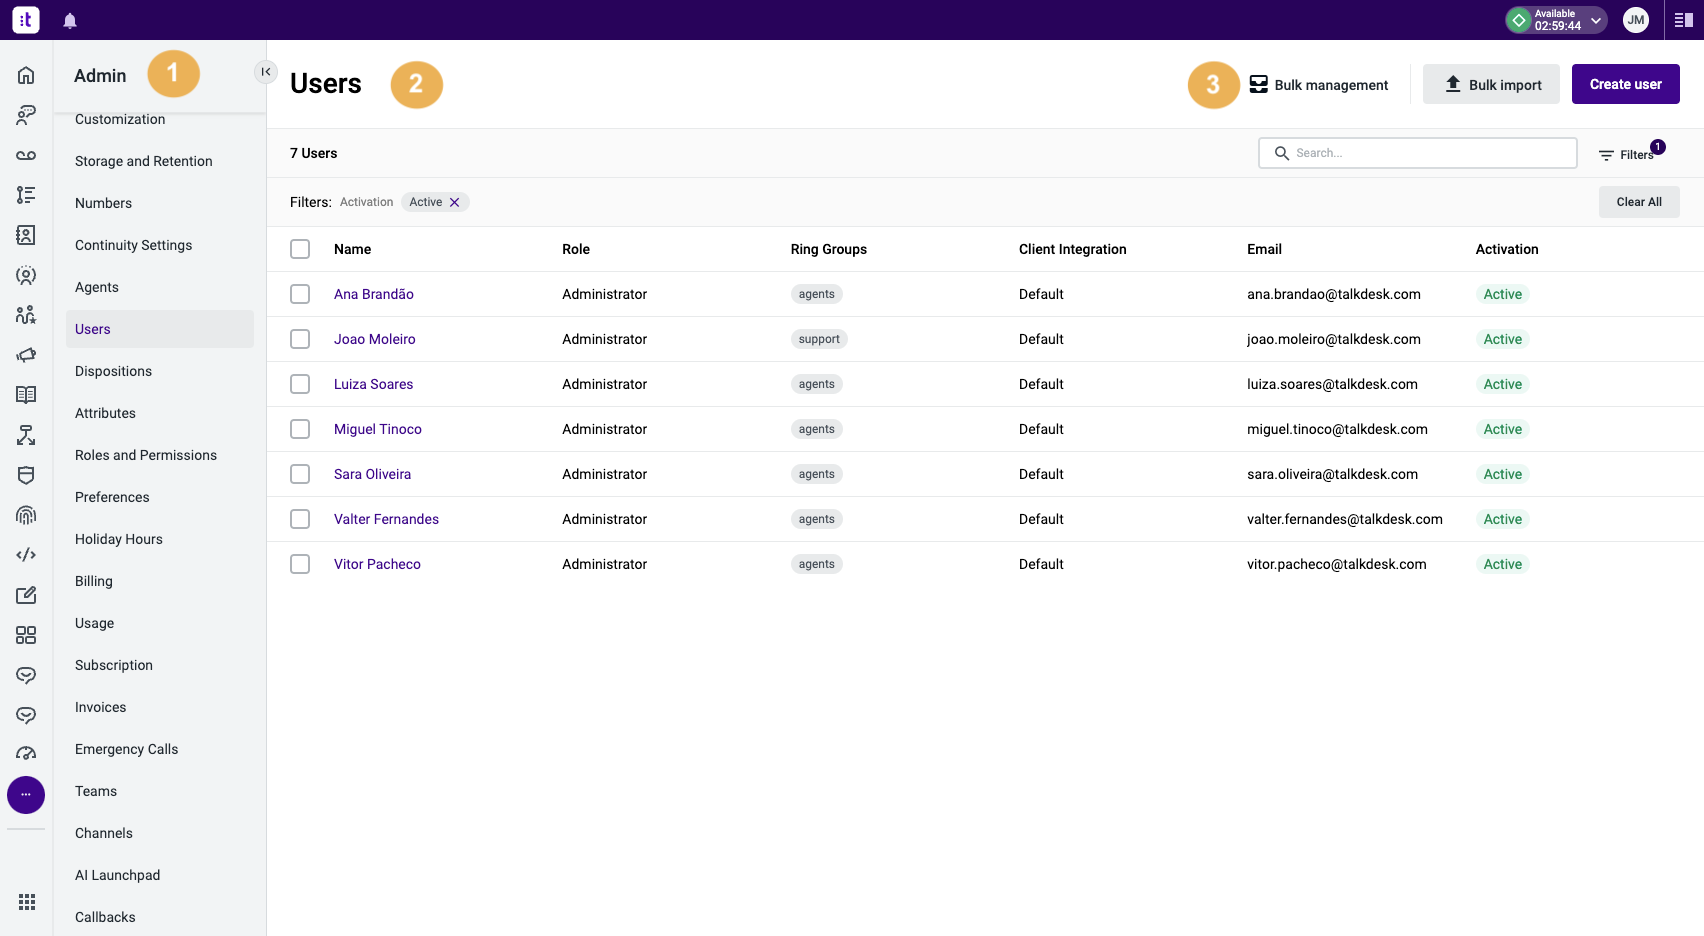This screenshot has height=936, width=1704.
Task: Select the shield icon in the left rail
Action: coord(26,475)
